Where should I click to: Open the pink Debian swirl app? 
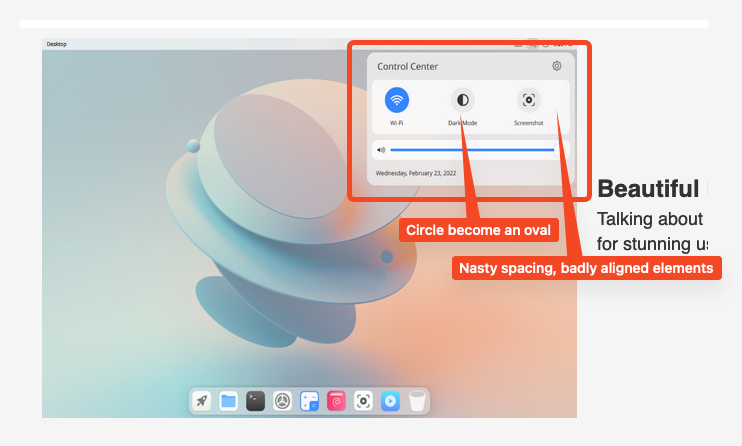[336, 401]
